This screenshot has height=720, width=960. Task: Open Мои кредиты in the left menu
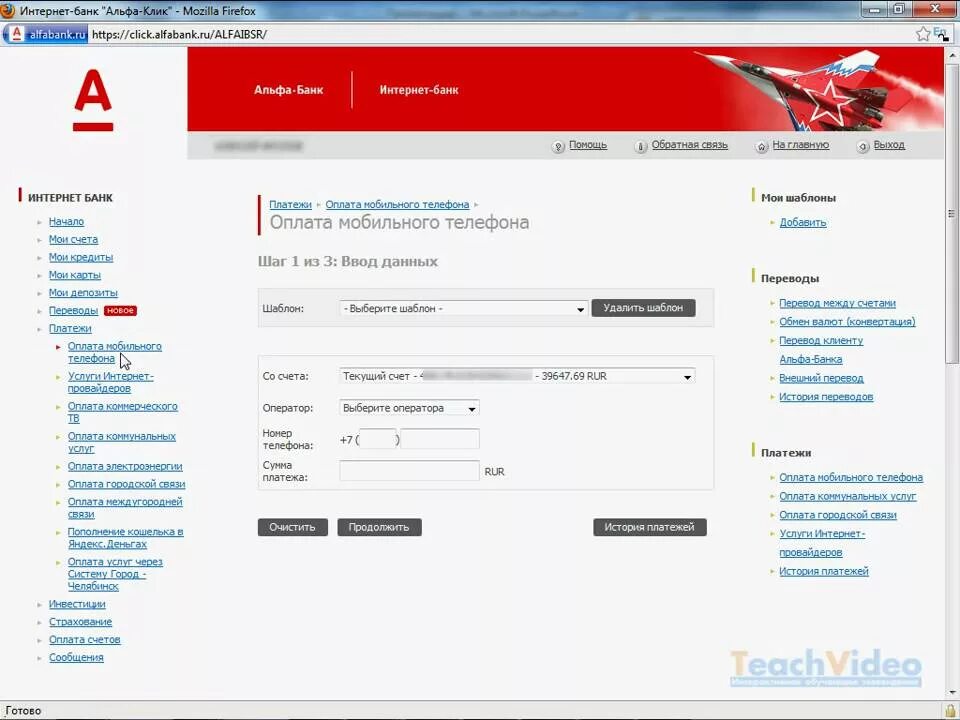click(x=81, y=257)
